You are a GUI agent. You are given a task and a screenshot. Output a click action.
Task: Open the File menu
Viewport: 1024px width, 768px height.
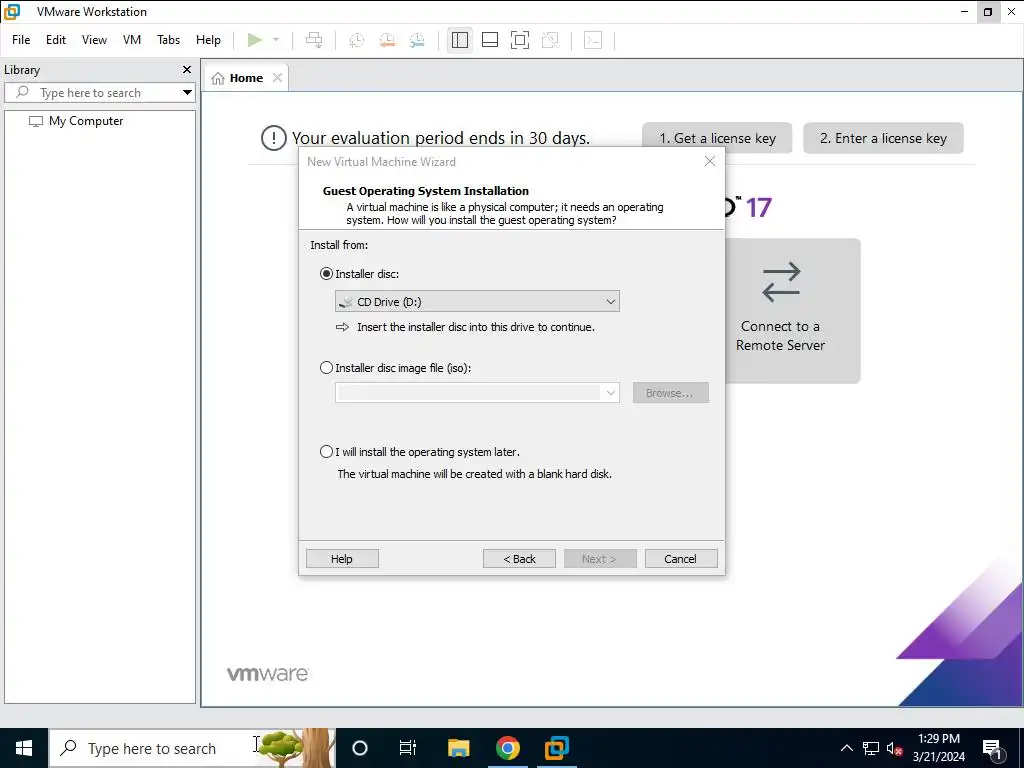pyautogui.click(x=21, y=40)
